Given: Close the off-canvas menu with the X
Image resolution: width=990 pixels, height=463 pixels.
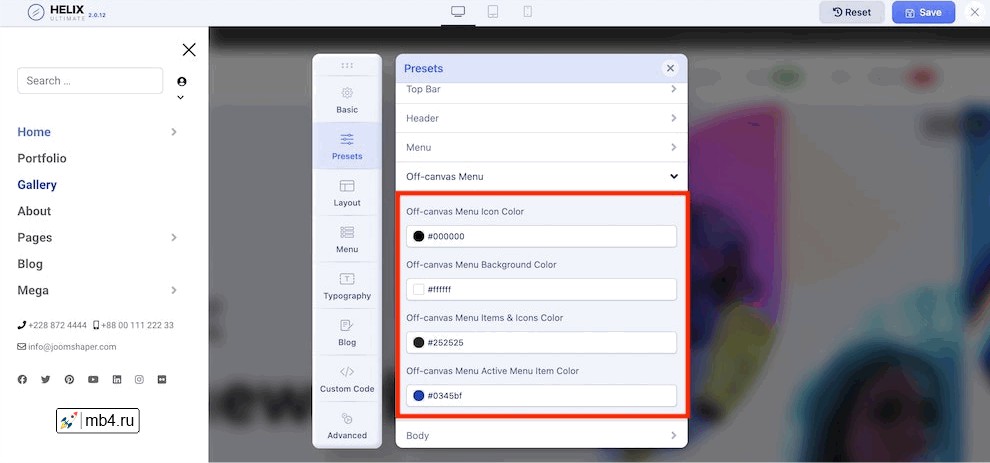Looking at the screenshot, I should point(189,50).
